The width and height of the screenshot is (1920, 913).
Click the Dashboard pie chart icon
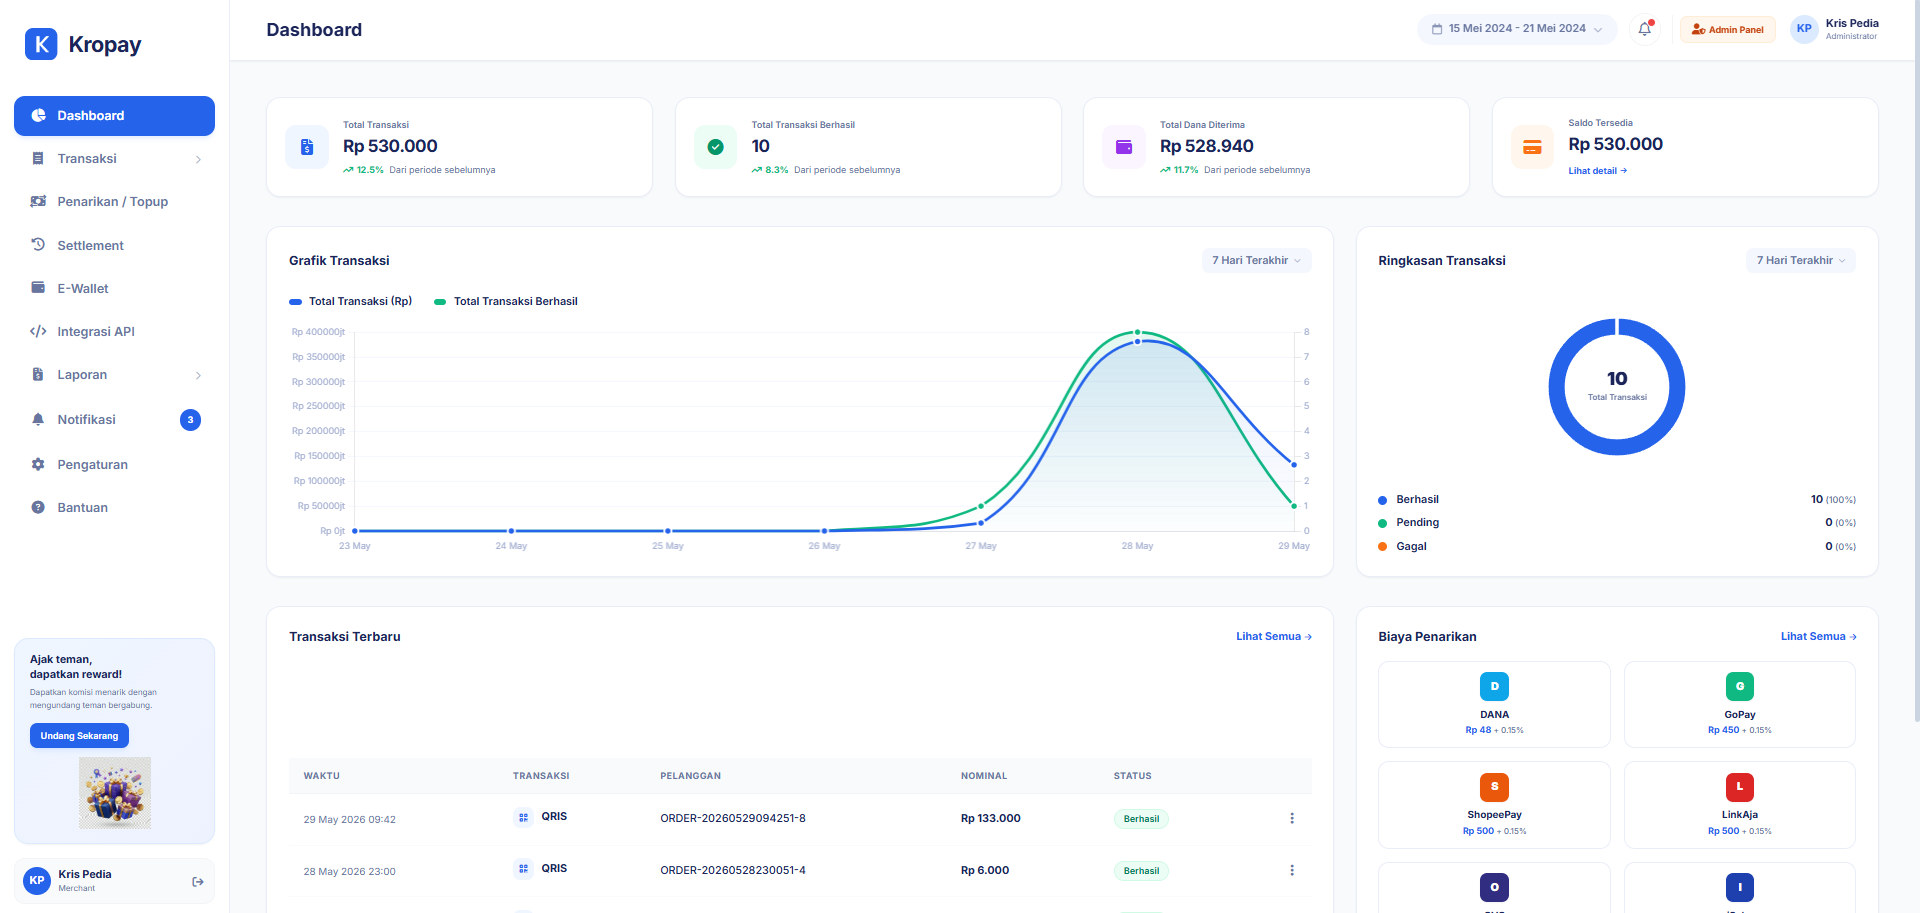[38, 115]
